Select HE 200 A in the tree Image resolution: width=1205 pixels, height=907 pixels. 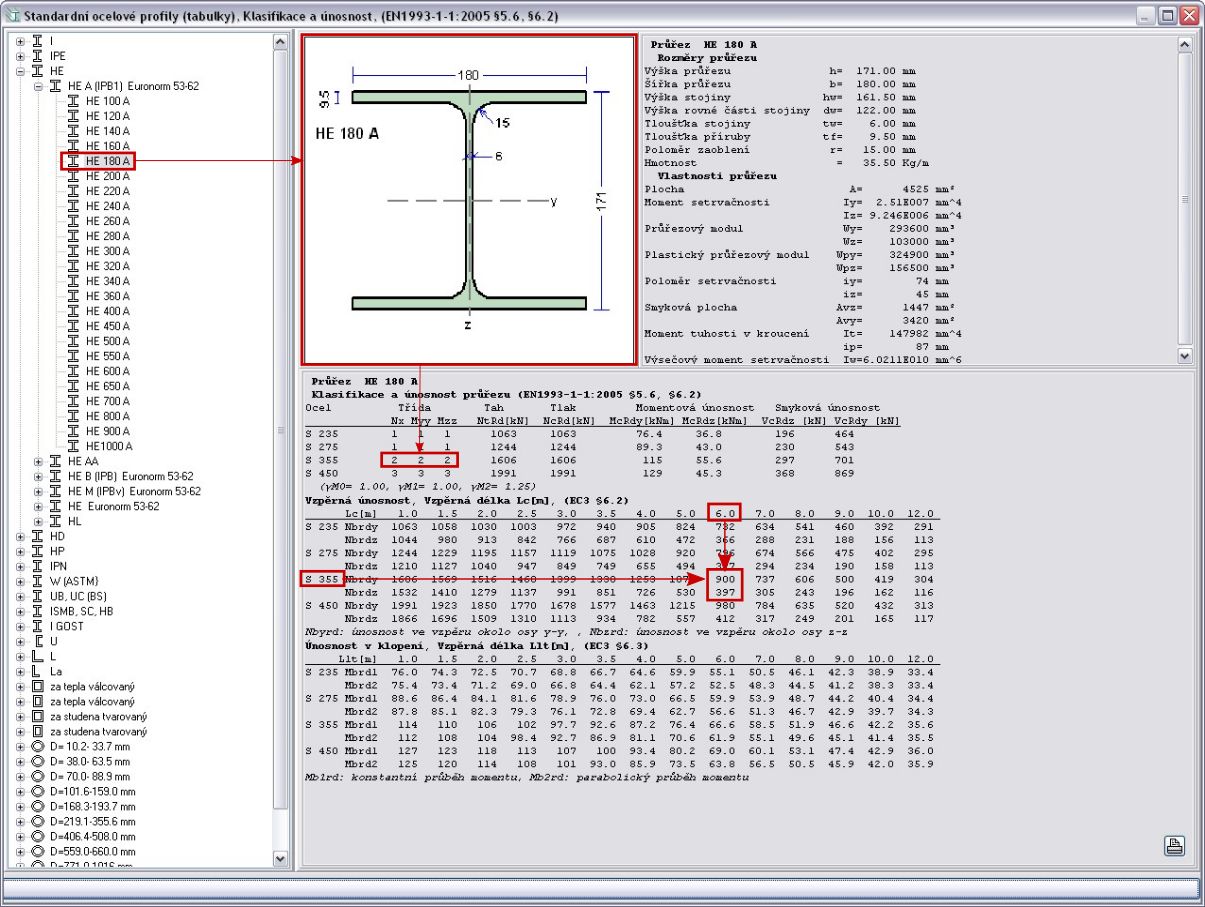pyautogui.click(x=107, y=176)
